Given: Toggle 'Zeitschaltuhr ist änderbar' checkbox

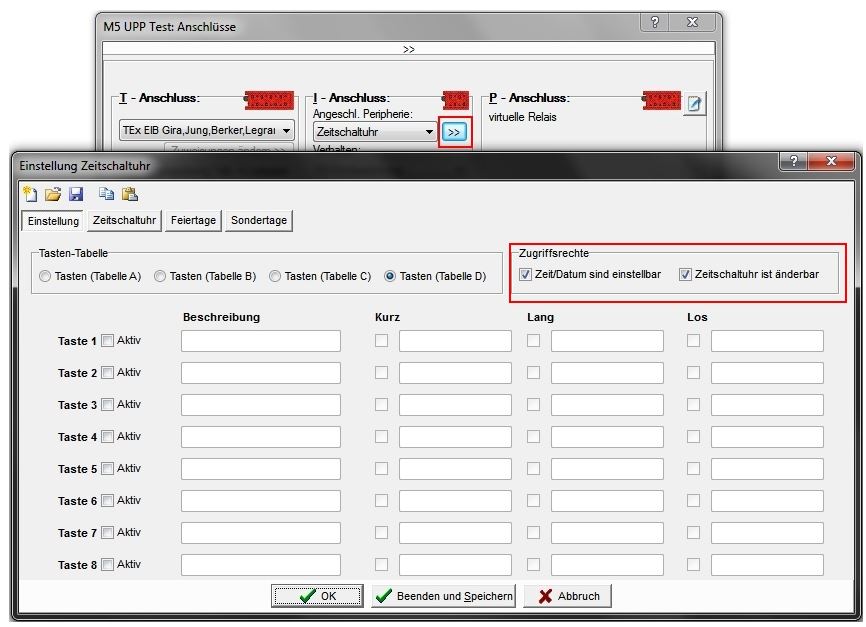Looking at the screenshot, I should 685,275.
